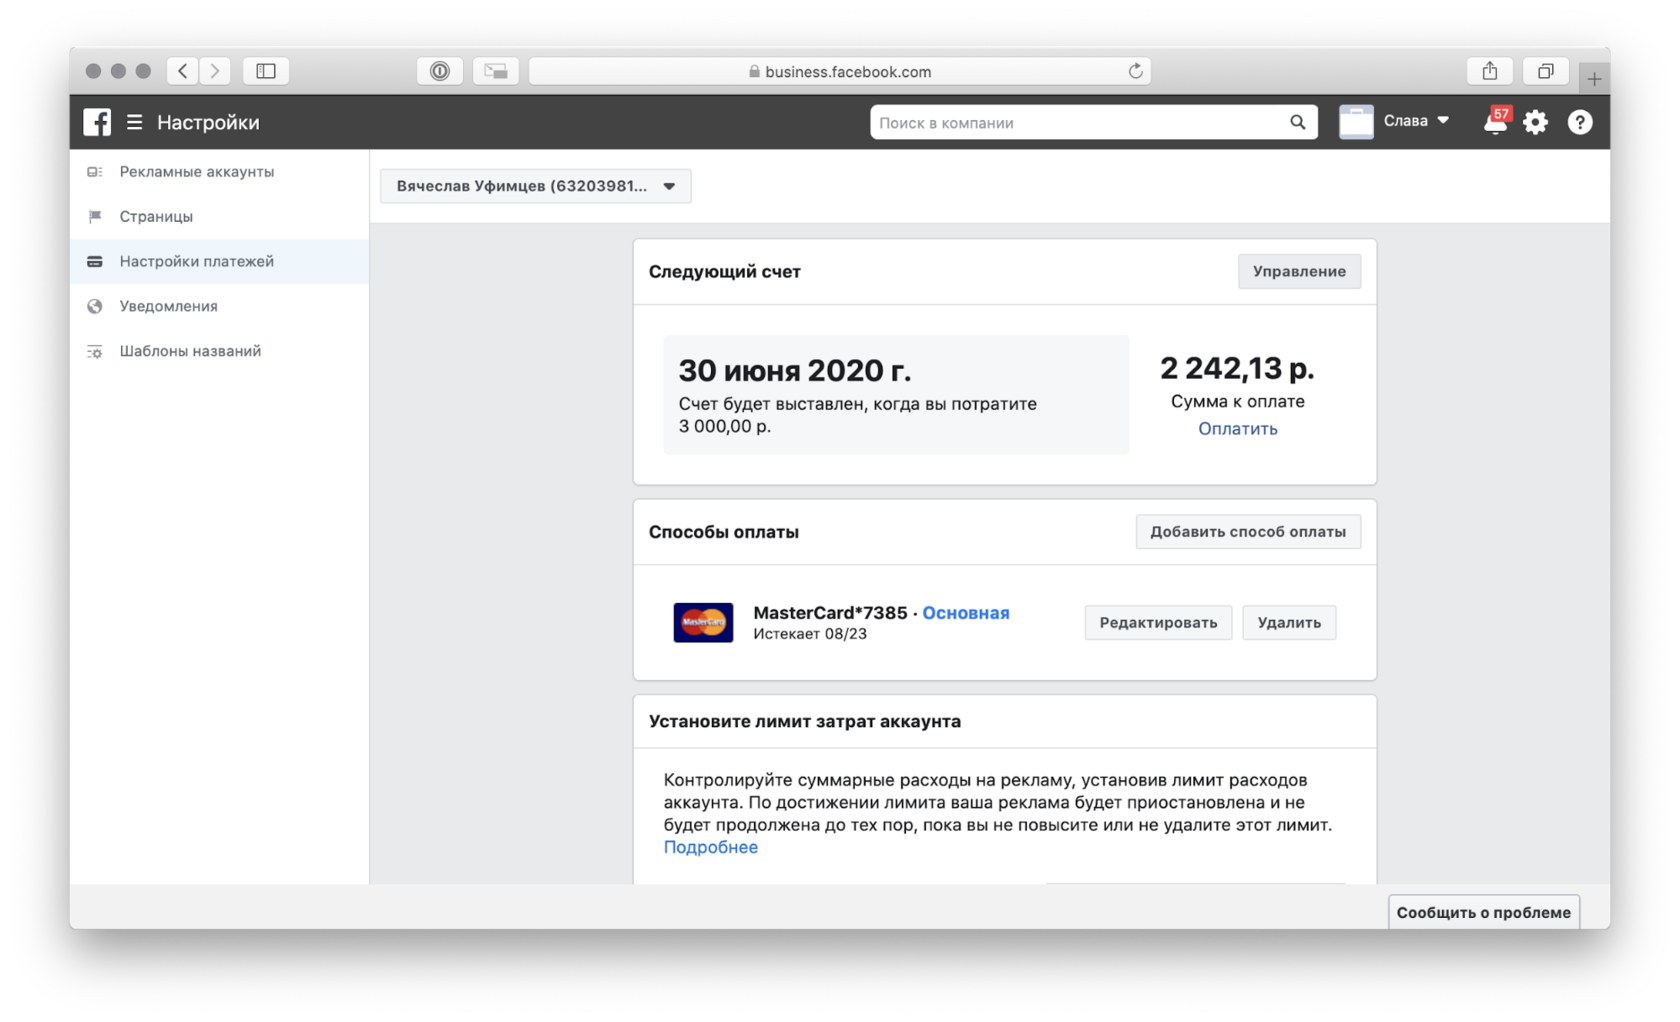The width and height of the screenshot is (1680, 1022).
Task: Click the Управление button
Action: tap(1299, 271)
